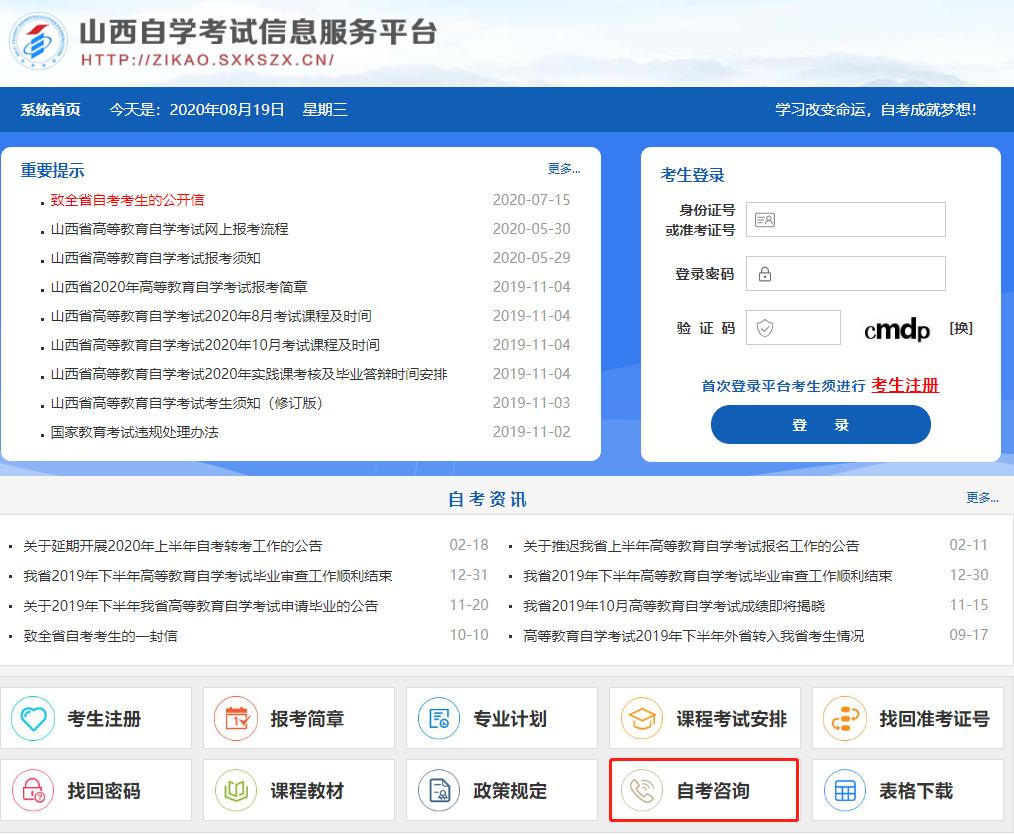Screen dimensions: 1014x834
Task: Open 更多 in the 自考资讯 section
Action: click(x=977, y=497)
